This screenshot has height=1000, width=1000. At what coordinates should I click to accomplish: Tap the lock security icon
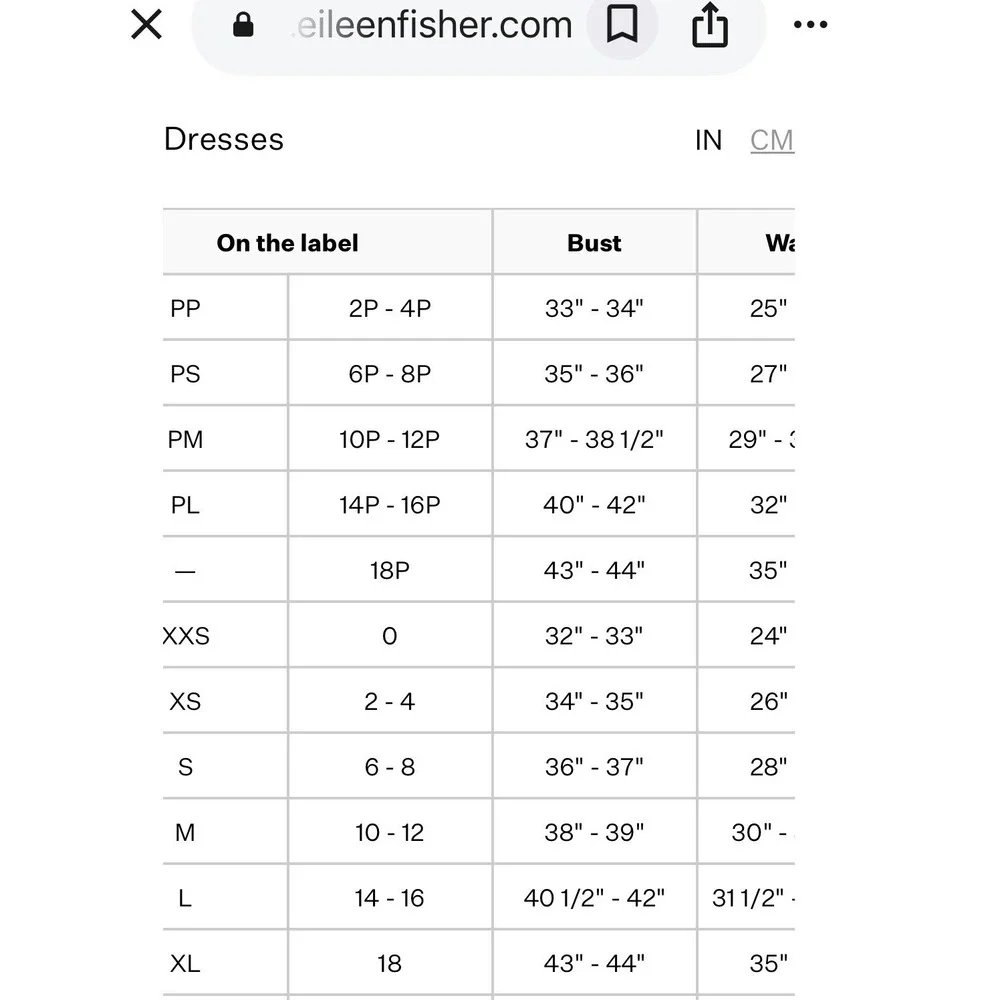pyautogui.click(x=243, y=26)
